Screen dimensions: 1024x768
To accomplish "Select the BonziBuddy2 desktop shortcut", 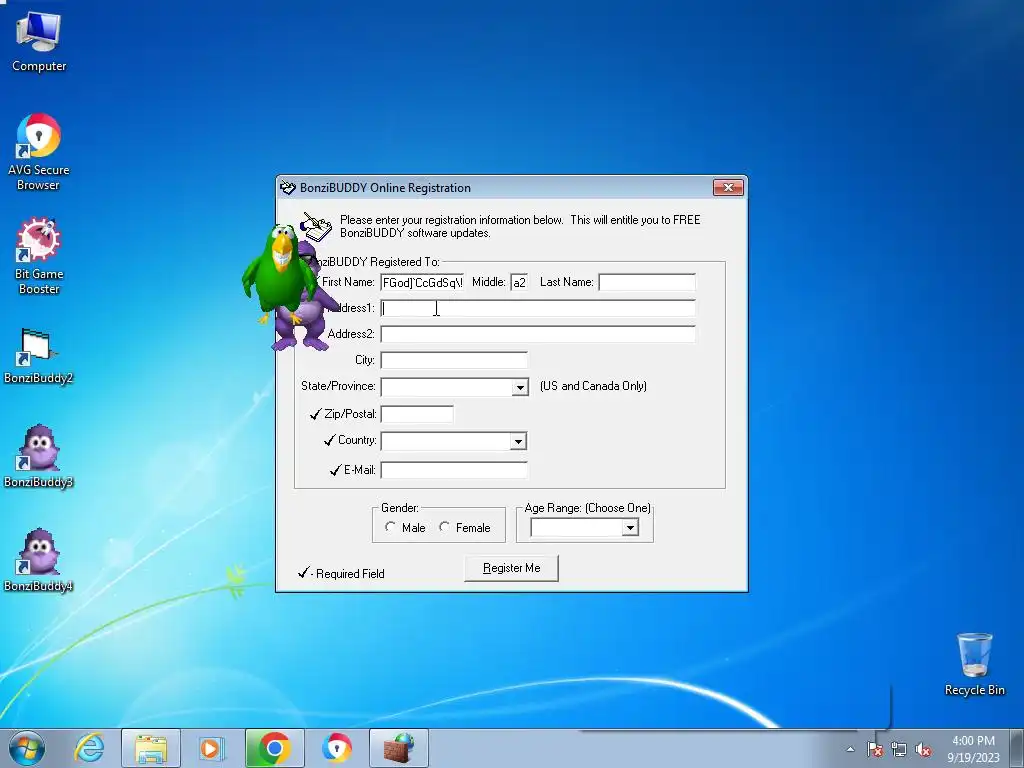I will 39,356.
